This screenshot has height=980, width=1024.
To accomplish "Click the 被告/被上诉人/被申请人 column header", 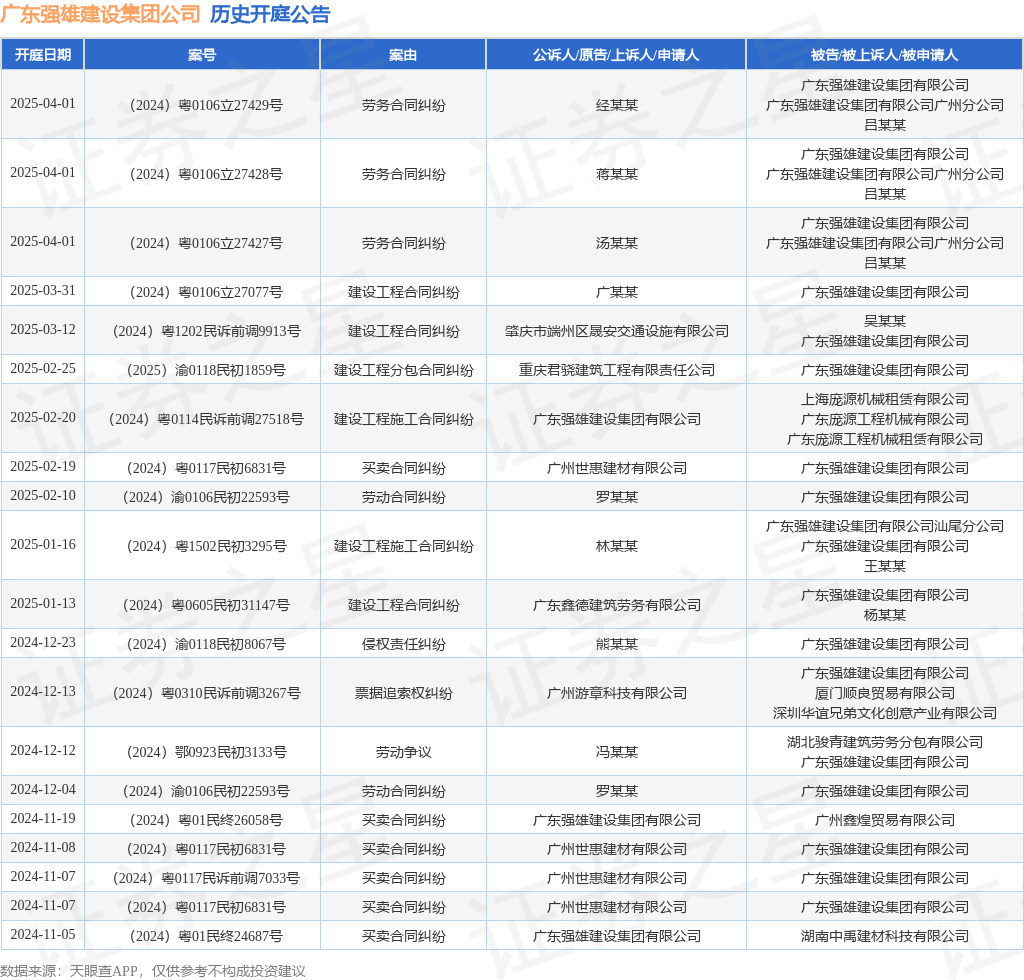I will (884, 55).
